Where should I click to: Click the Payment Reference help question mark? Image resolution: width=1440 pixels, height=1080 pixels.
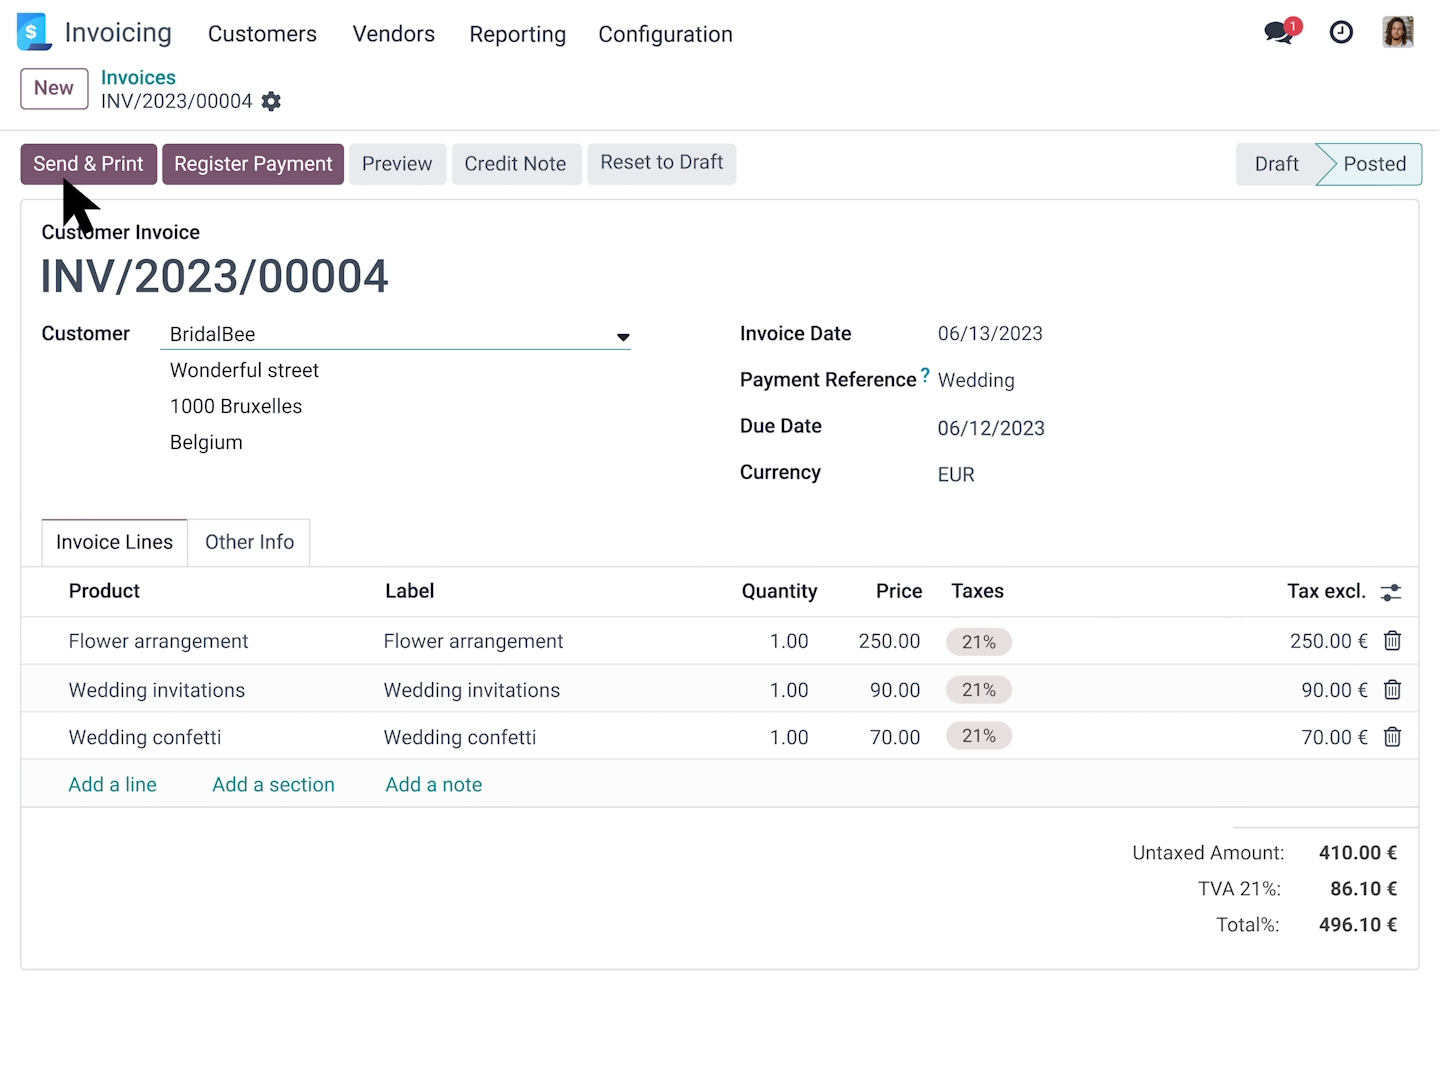[925, 376]
